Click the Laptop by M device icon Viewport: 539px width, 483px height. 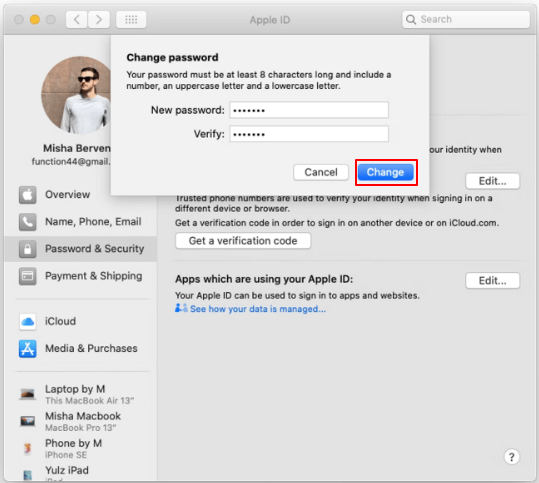pyautogui.click(x=28, y=394)
